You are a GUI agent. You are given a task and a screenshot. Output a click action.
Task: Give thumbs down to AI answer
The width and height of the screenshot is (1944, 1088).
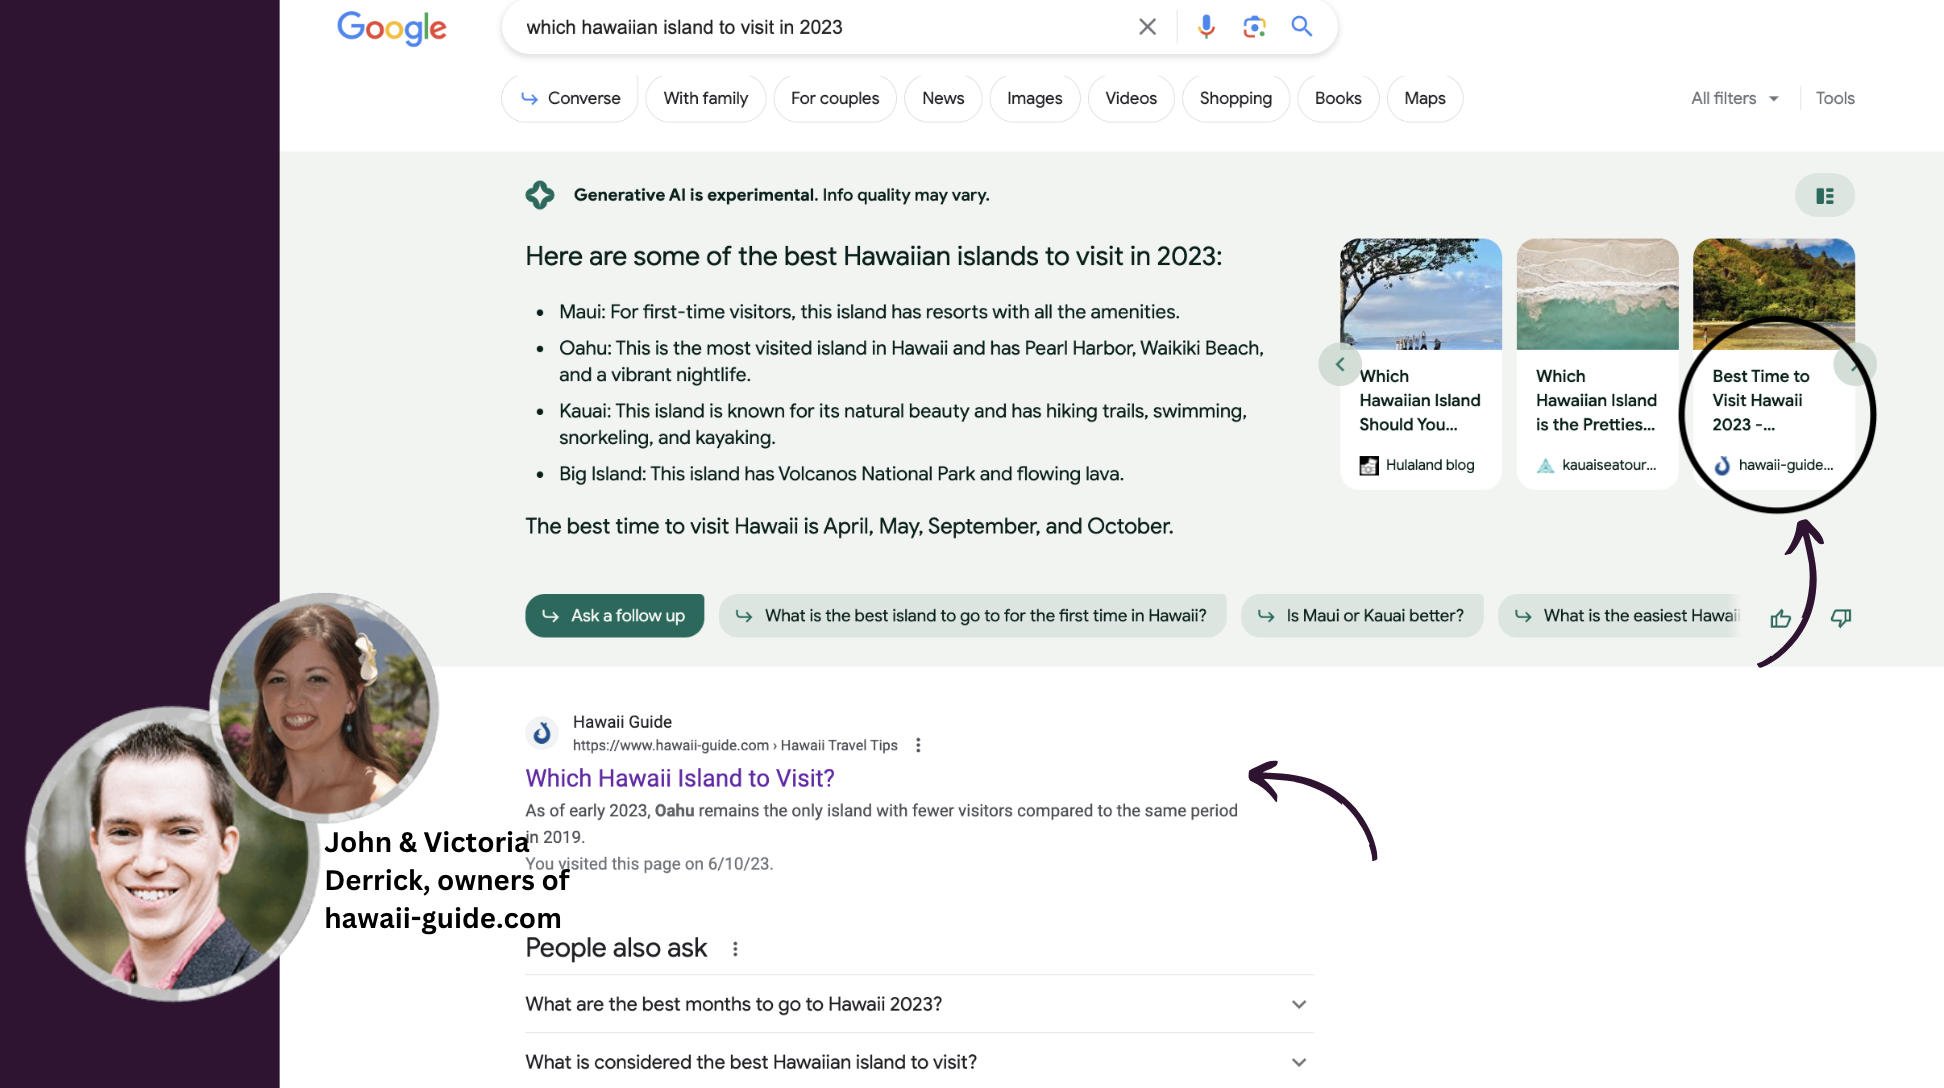(1840, 618)
